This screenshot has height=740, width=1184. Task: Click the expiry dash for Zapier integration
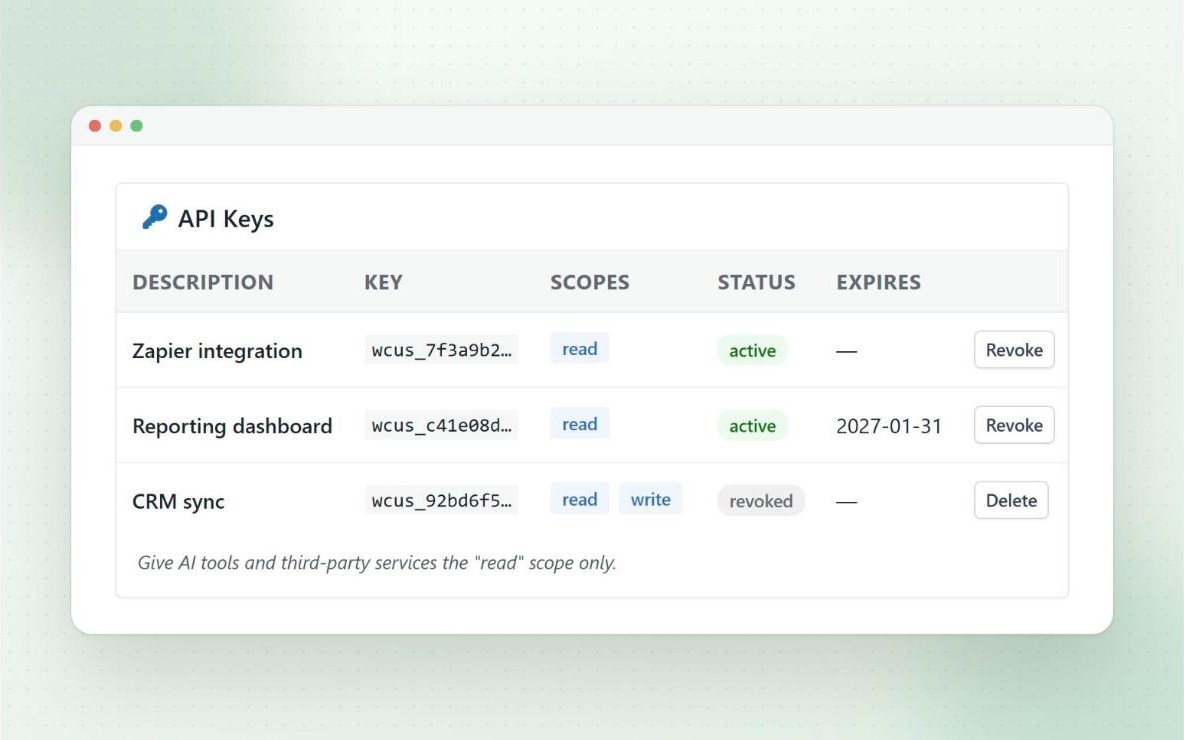click(x=846, y=351)
